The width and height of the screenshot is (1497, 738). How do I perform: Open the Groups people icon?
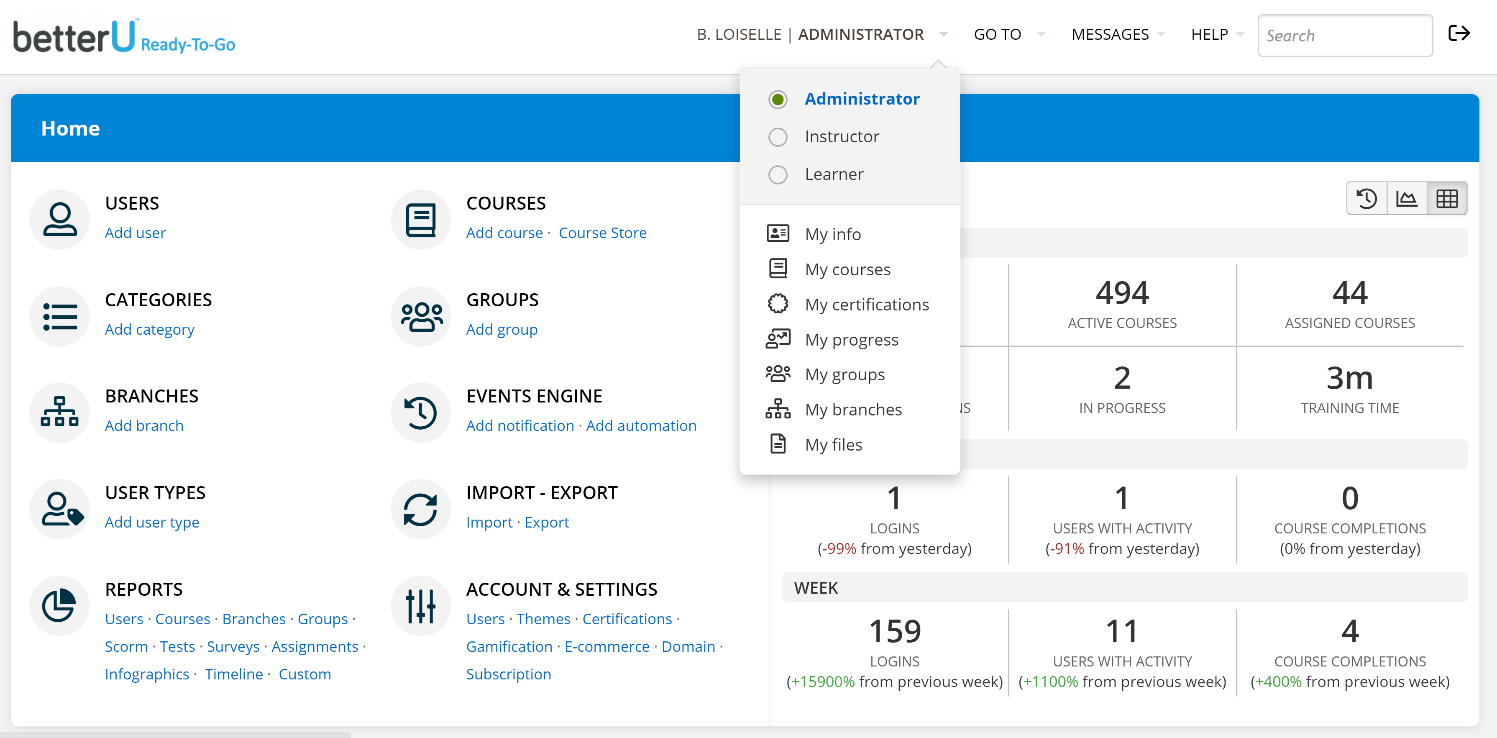coord(421,316)
